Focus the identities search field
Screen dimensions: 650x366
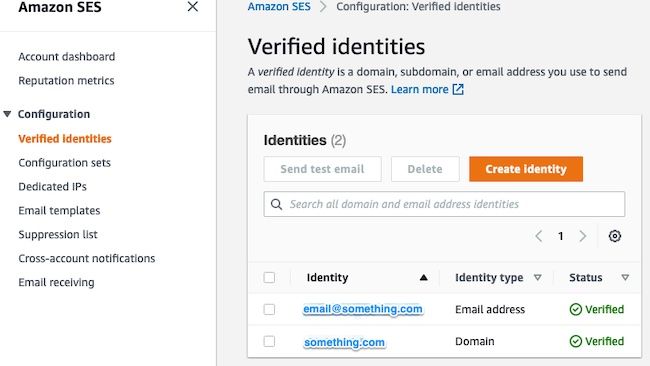pos(444,204)
